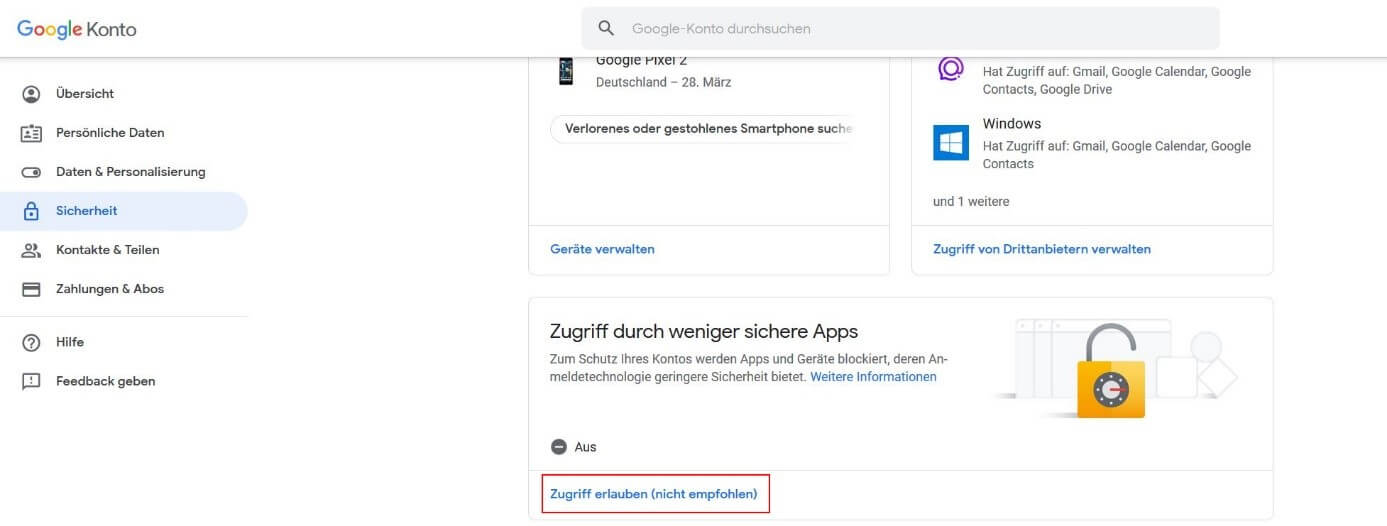The height and width of the screenshot is (526, 1387).
Task: Open Zugriff von Drittanbietern verwalten
Action: (x=1042, y=249)
